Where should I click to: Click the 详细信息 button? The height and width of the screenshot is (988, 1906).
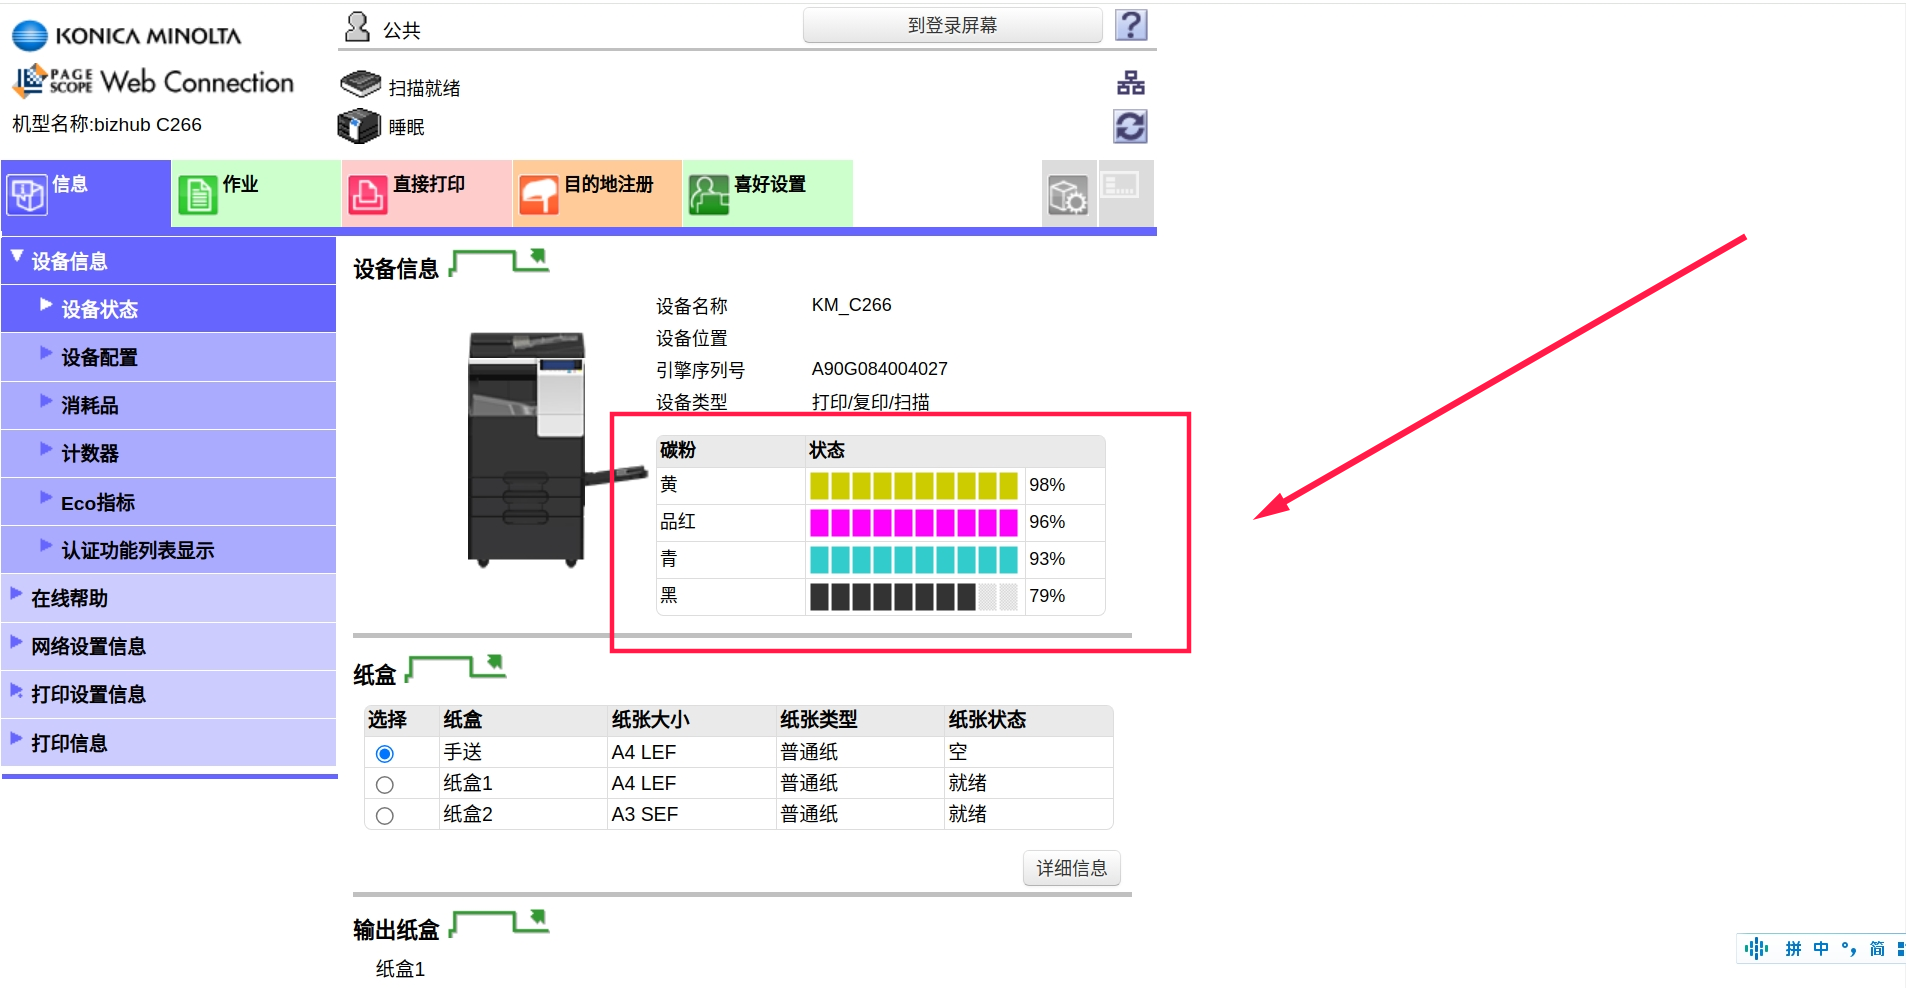tap(1071, 868)
